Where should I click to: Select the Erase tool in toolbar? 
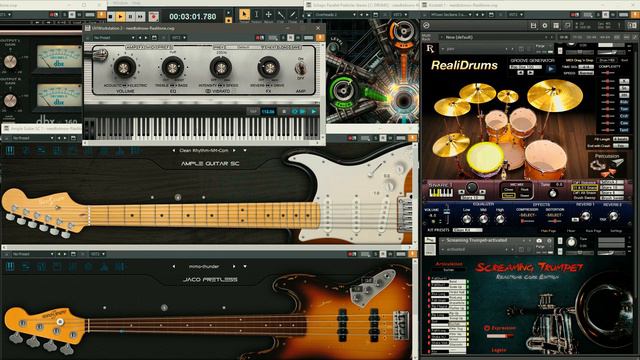293,15
